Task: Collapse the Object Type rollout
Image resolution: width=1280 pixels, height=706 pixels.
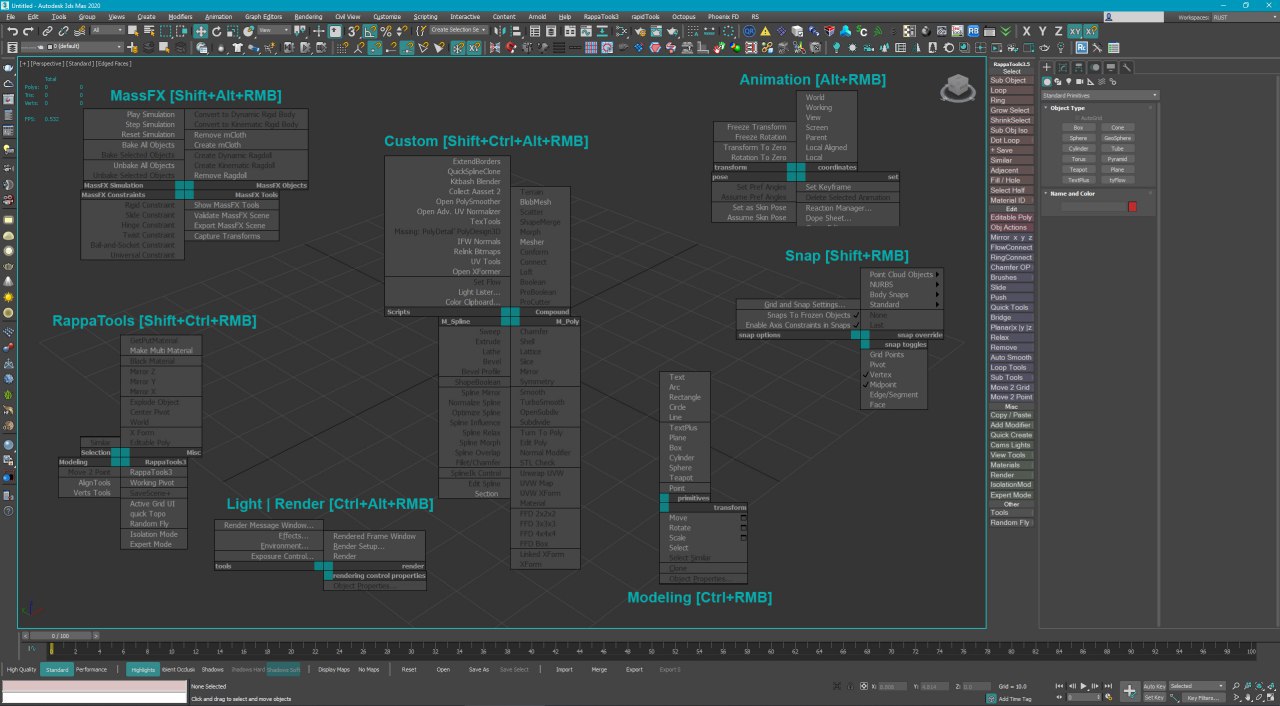Action: pyautogui.click(x=1067, y=108)
